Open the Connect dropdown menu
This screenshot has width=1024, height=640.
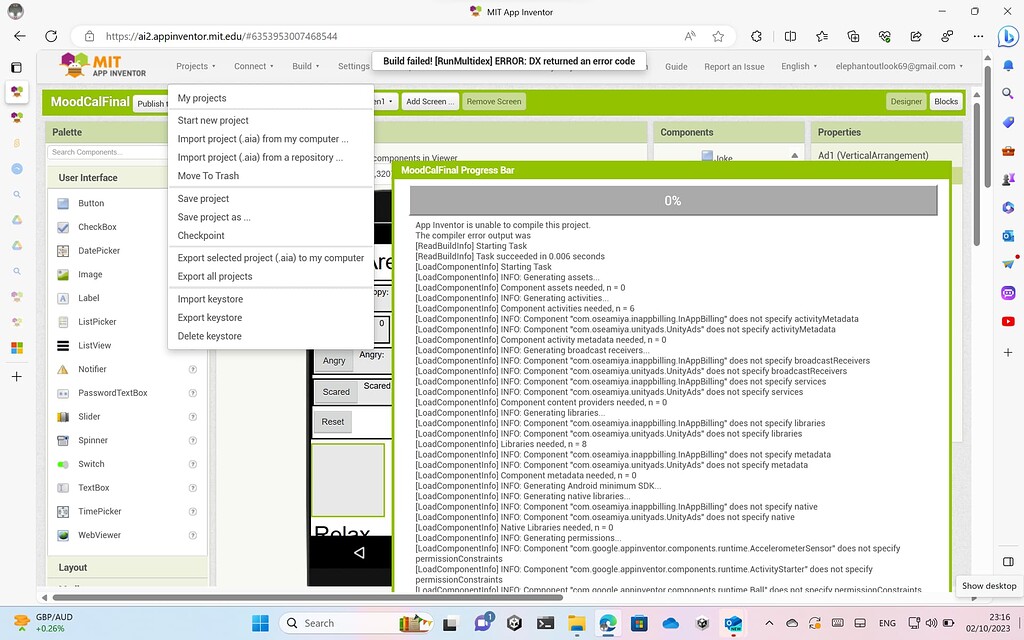252,65
